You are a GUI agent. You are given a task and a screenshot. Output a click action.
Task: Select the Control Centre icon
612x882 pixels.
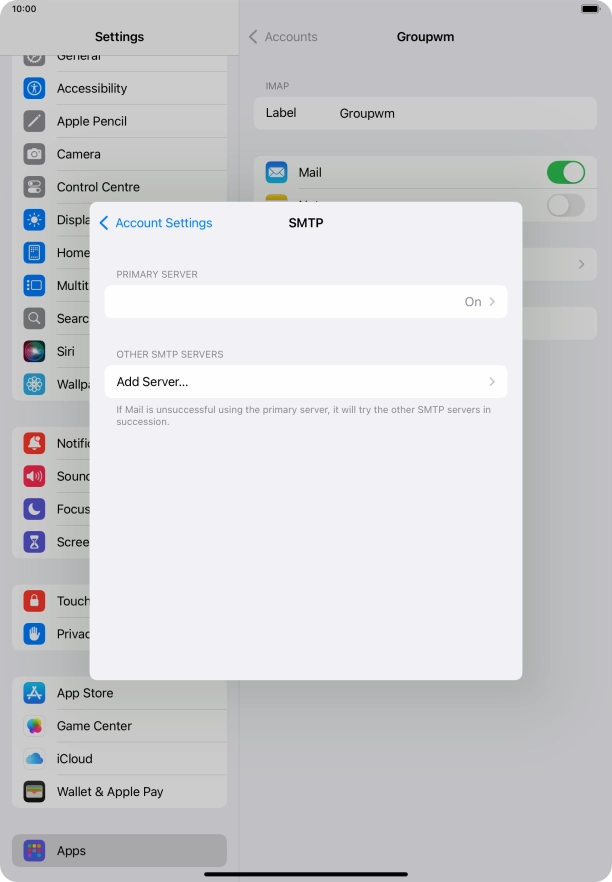[35, 187]
